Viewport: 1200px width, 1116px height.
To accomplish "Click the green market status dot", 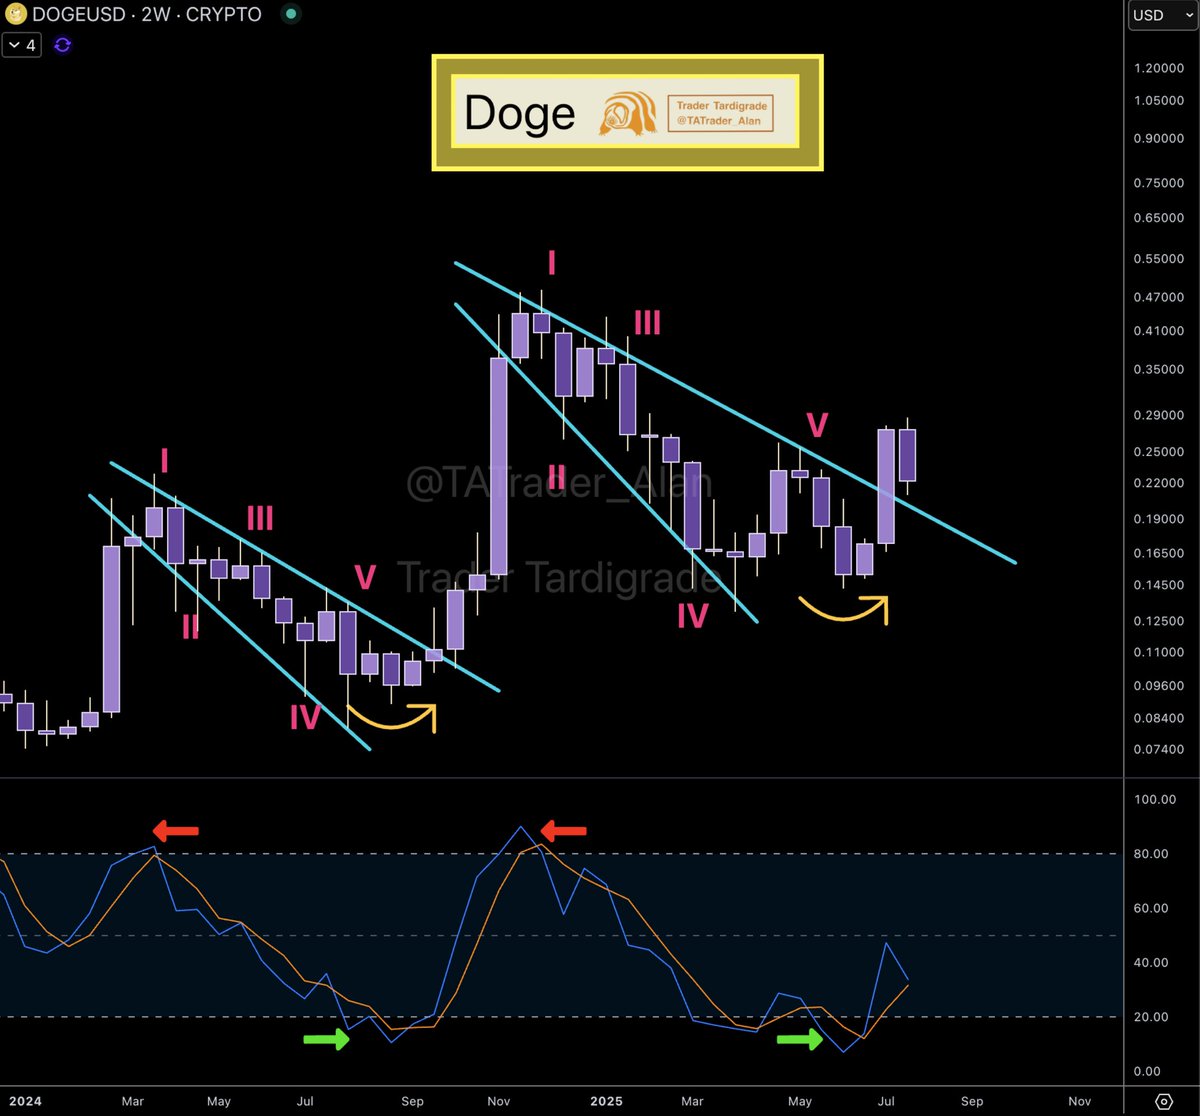I will pos(290,16).
